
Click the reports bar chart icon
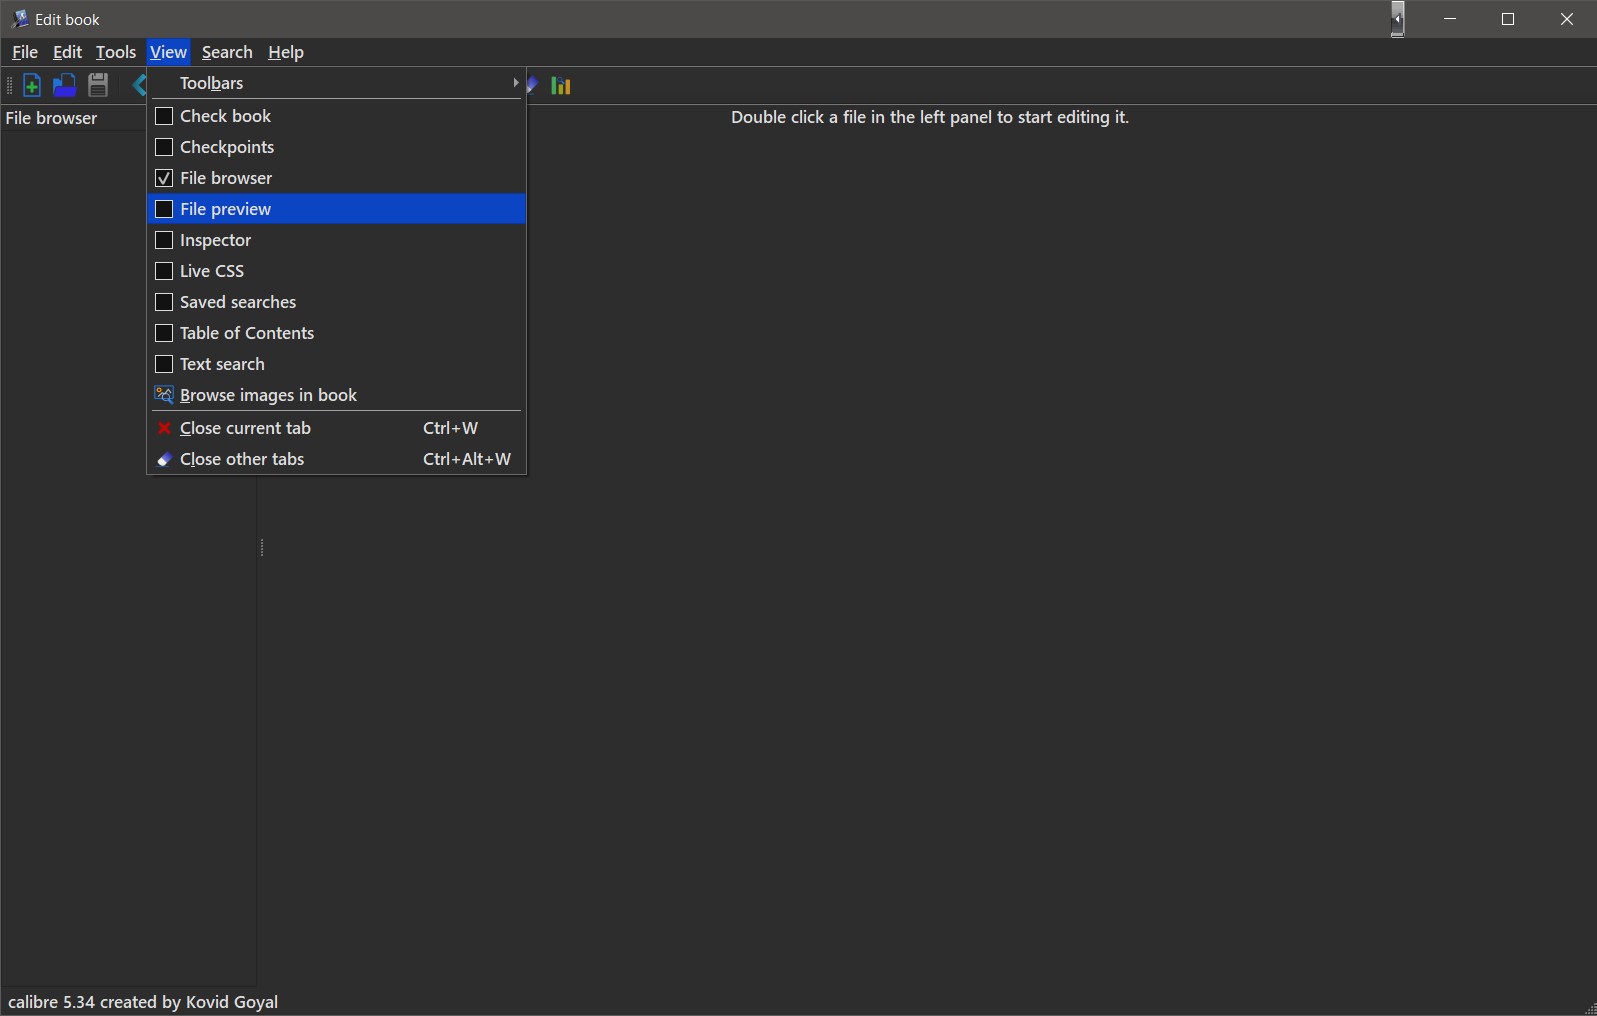click(561, 86)
